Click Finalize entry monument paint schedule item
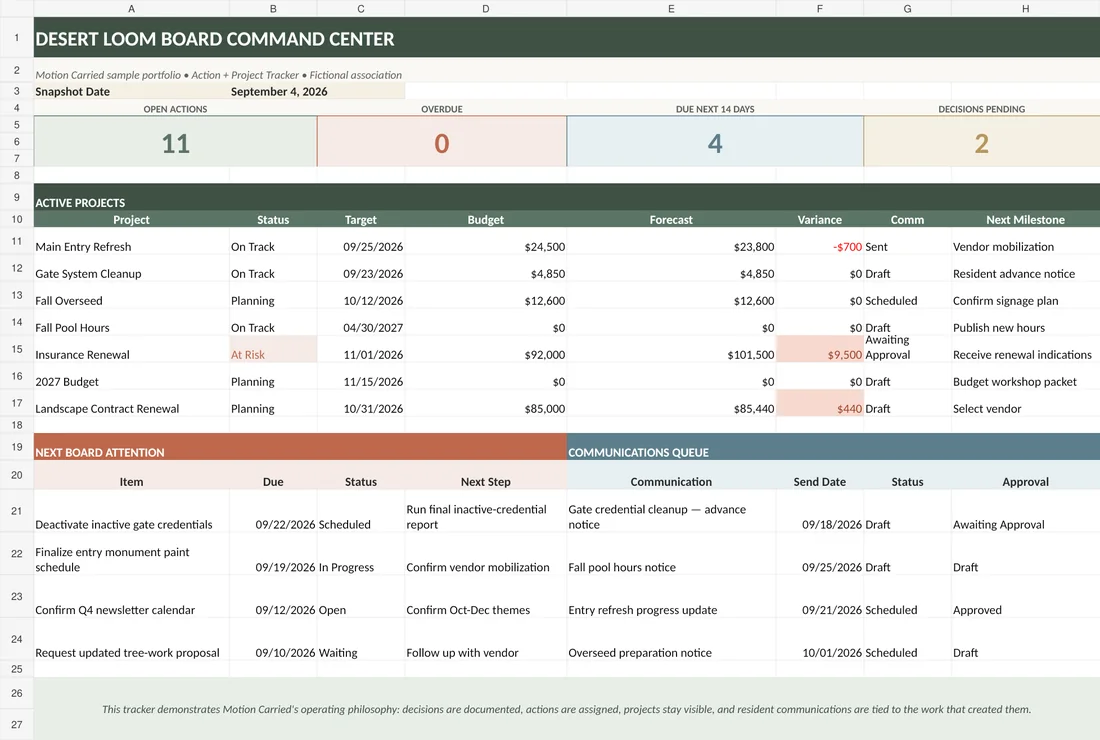 click(131, 553)
